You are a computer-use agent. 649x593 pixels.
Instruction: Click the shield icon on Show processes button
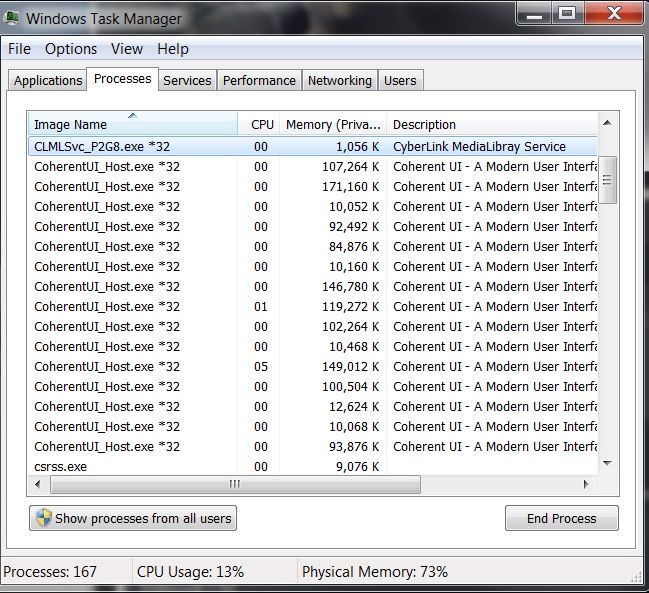43,518
